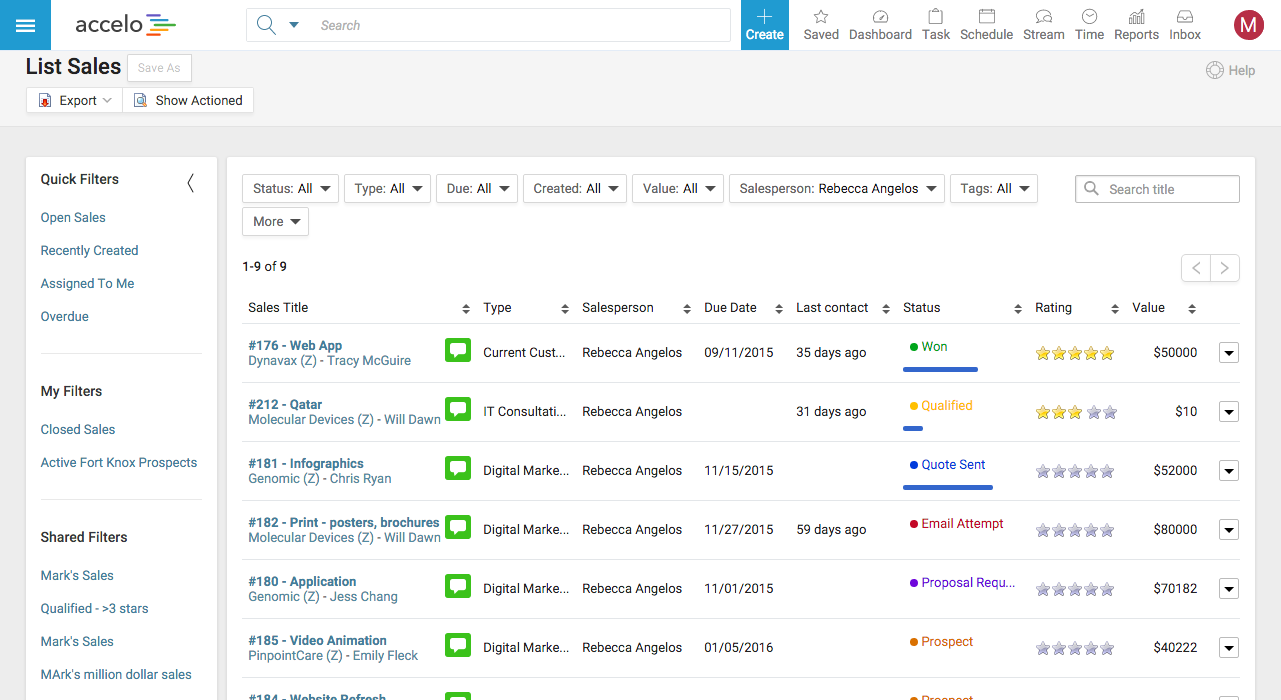Collapse the Quick Filters panel chevron
Screen dimensions: 1281x700
click(190, 182)
